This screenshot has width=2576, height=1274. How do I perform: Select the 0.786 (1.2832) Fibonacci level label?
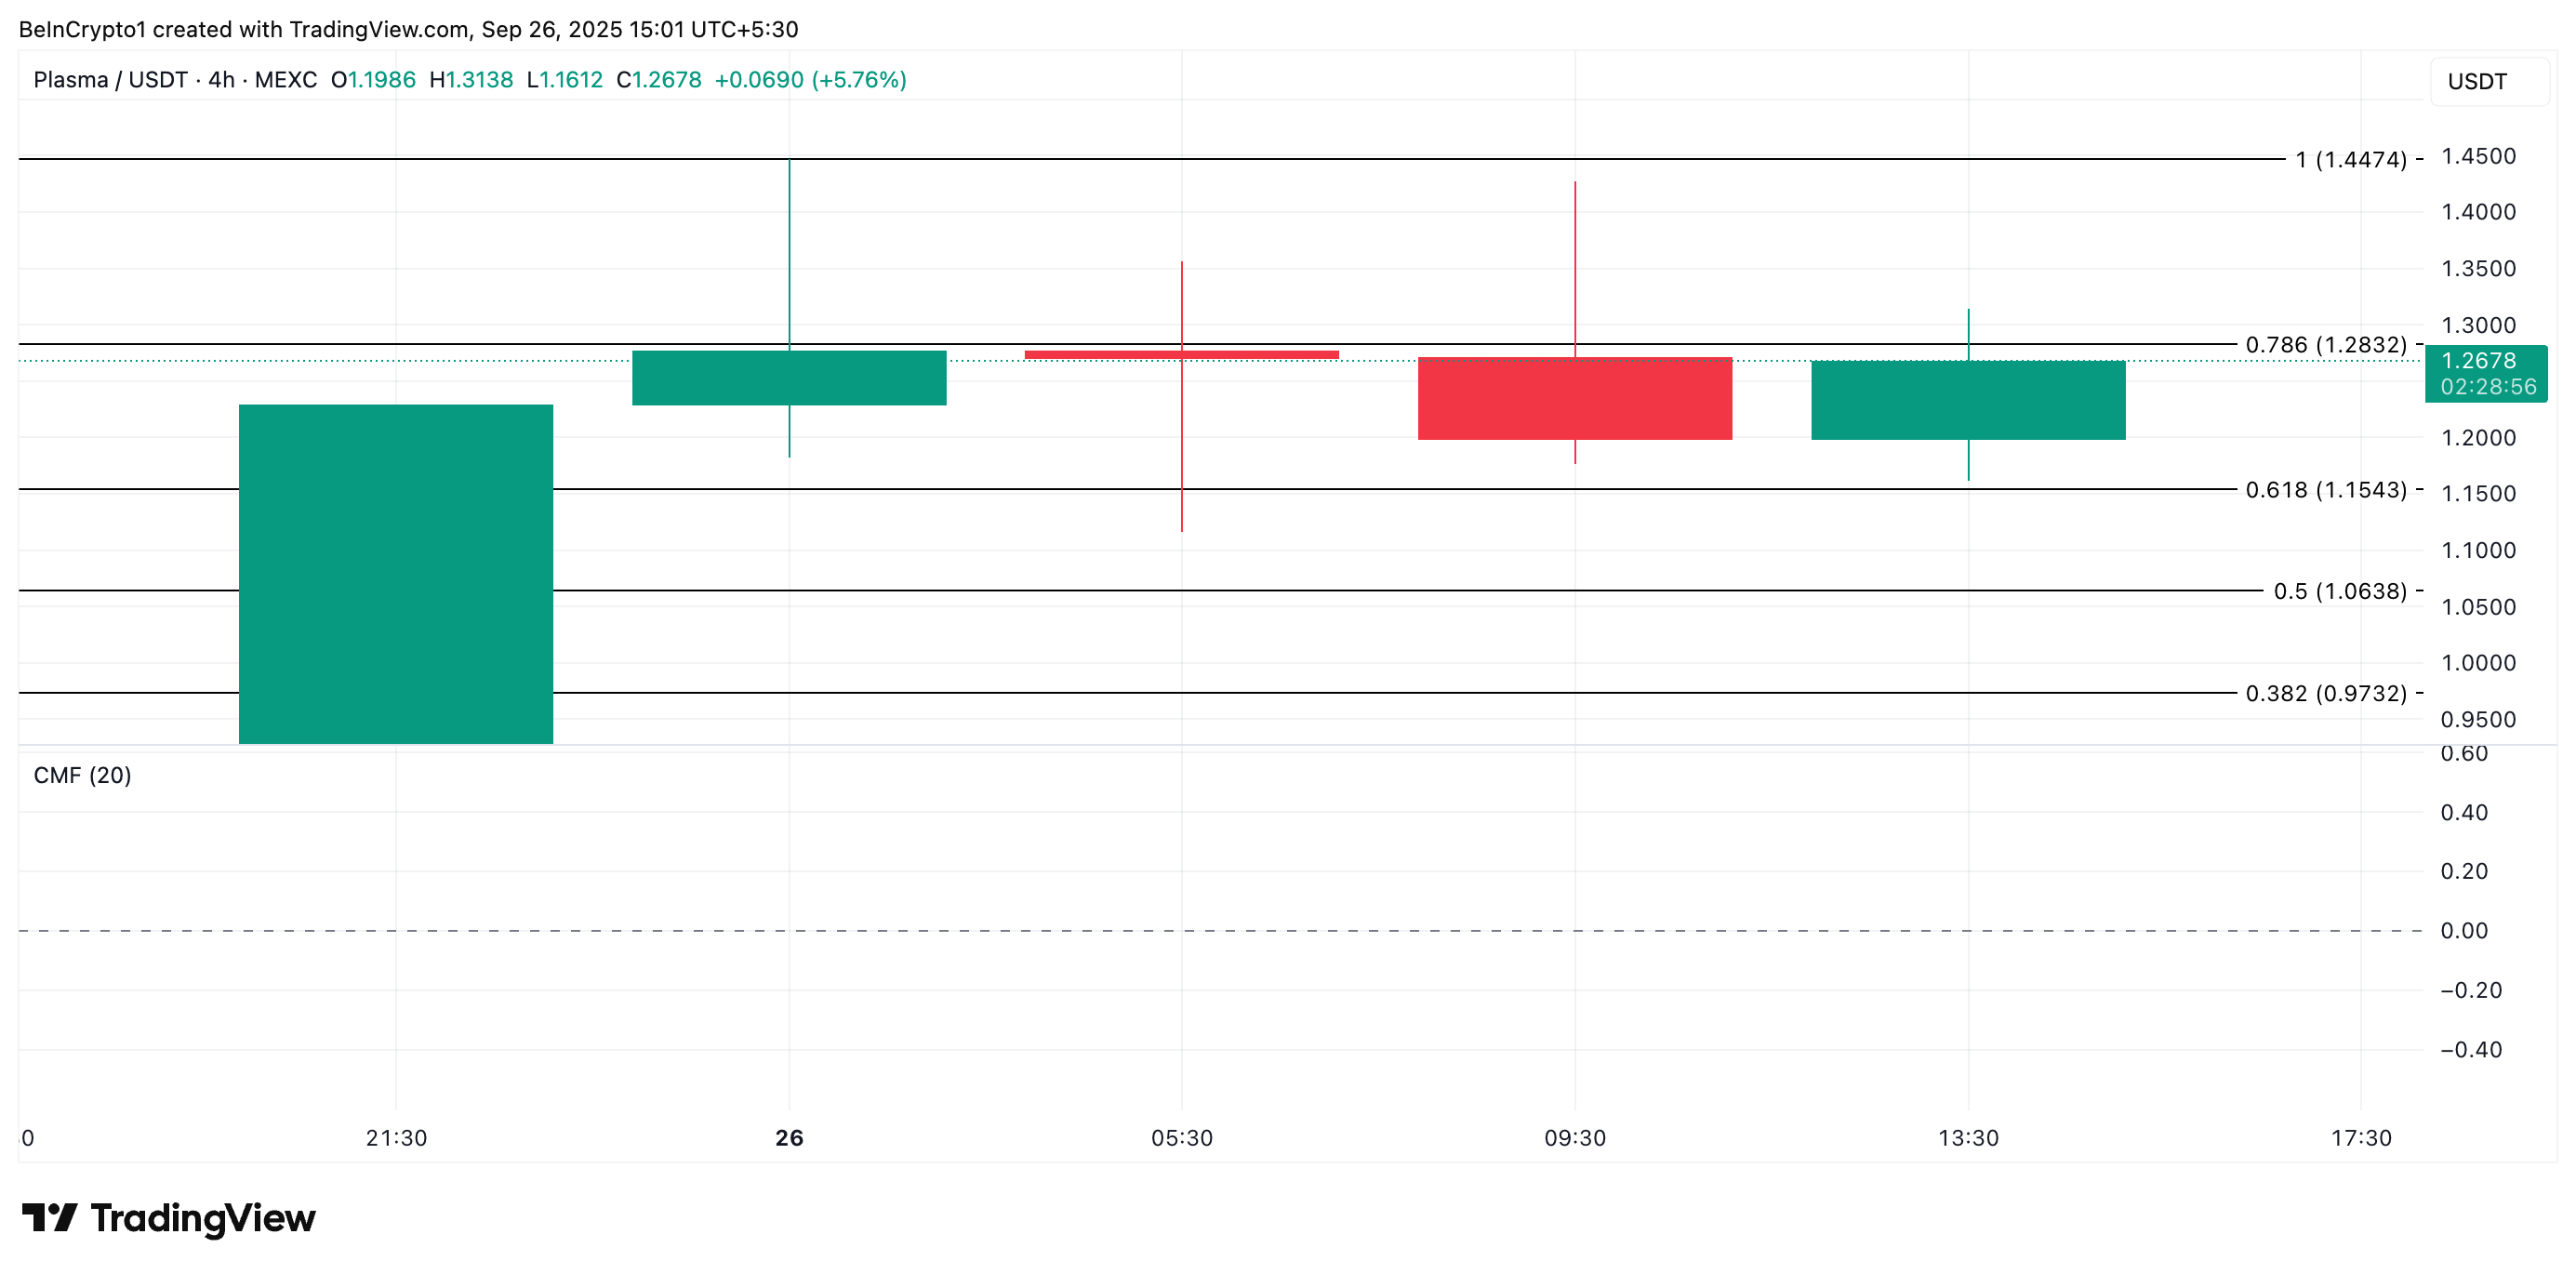pos(2325,345)
